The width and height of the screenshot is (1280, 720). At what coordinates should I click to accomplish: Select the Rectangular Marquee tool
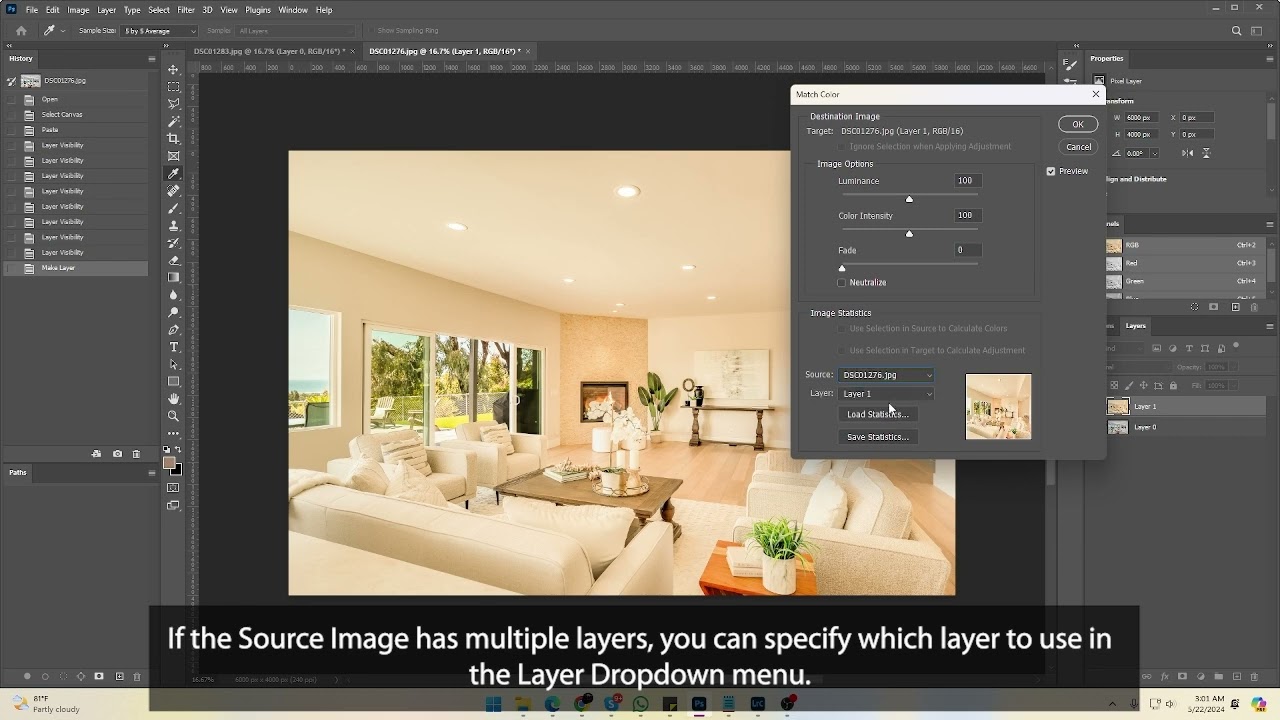pos(174,86)
